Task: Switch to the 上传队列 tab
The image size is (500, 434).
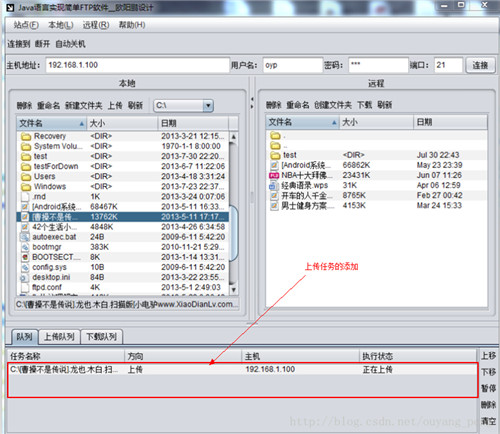Action: tap(59, 337)
